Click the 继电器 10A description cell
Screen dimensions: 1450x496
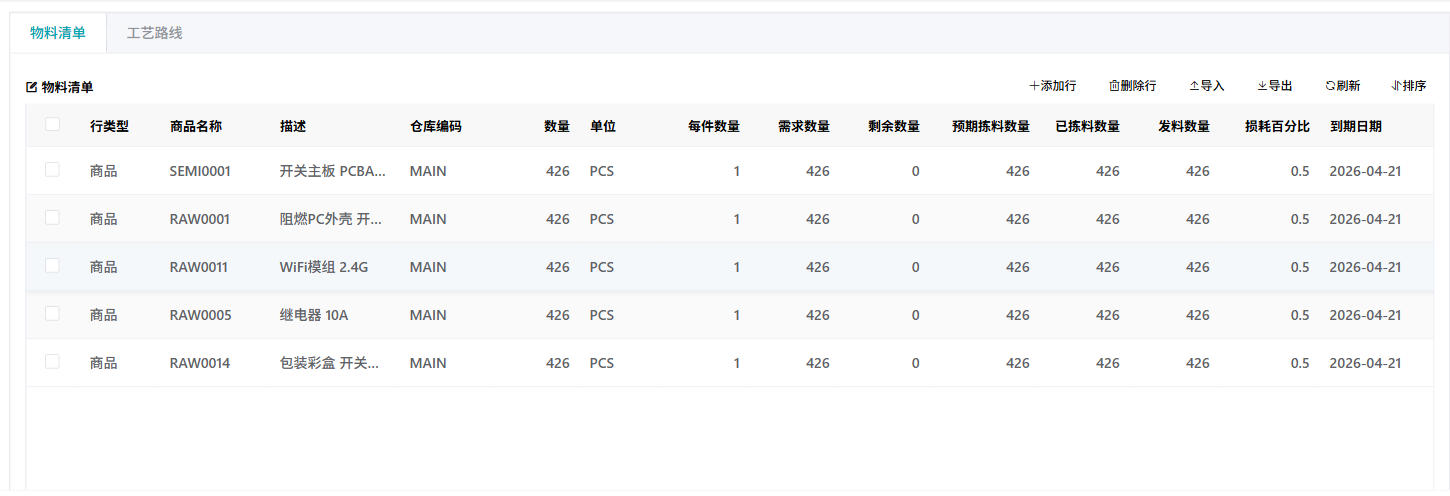pyautogui.click(x=314, y=315)
